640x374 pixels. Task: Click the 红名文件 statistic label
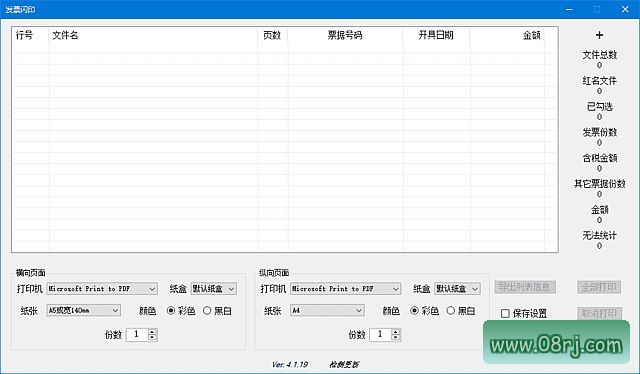[x=599, y=81]
